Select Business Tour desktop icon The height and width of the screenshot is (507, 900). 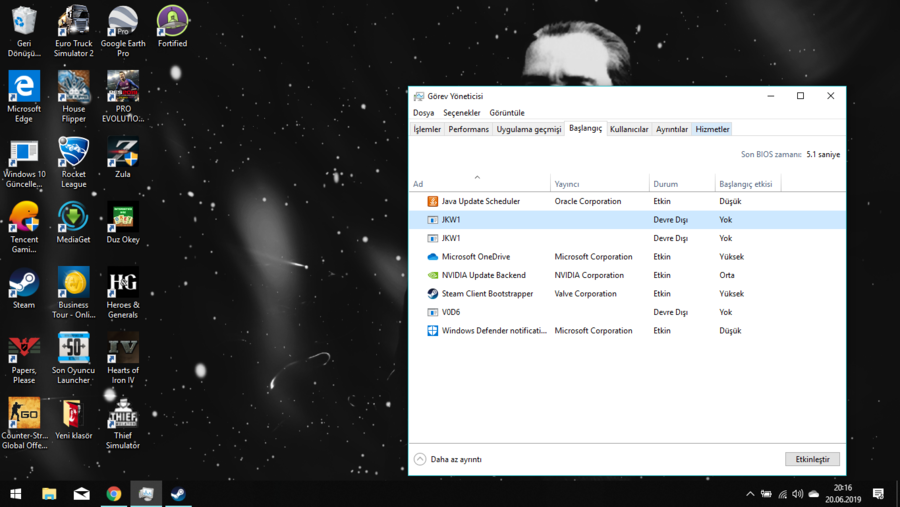73,293
